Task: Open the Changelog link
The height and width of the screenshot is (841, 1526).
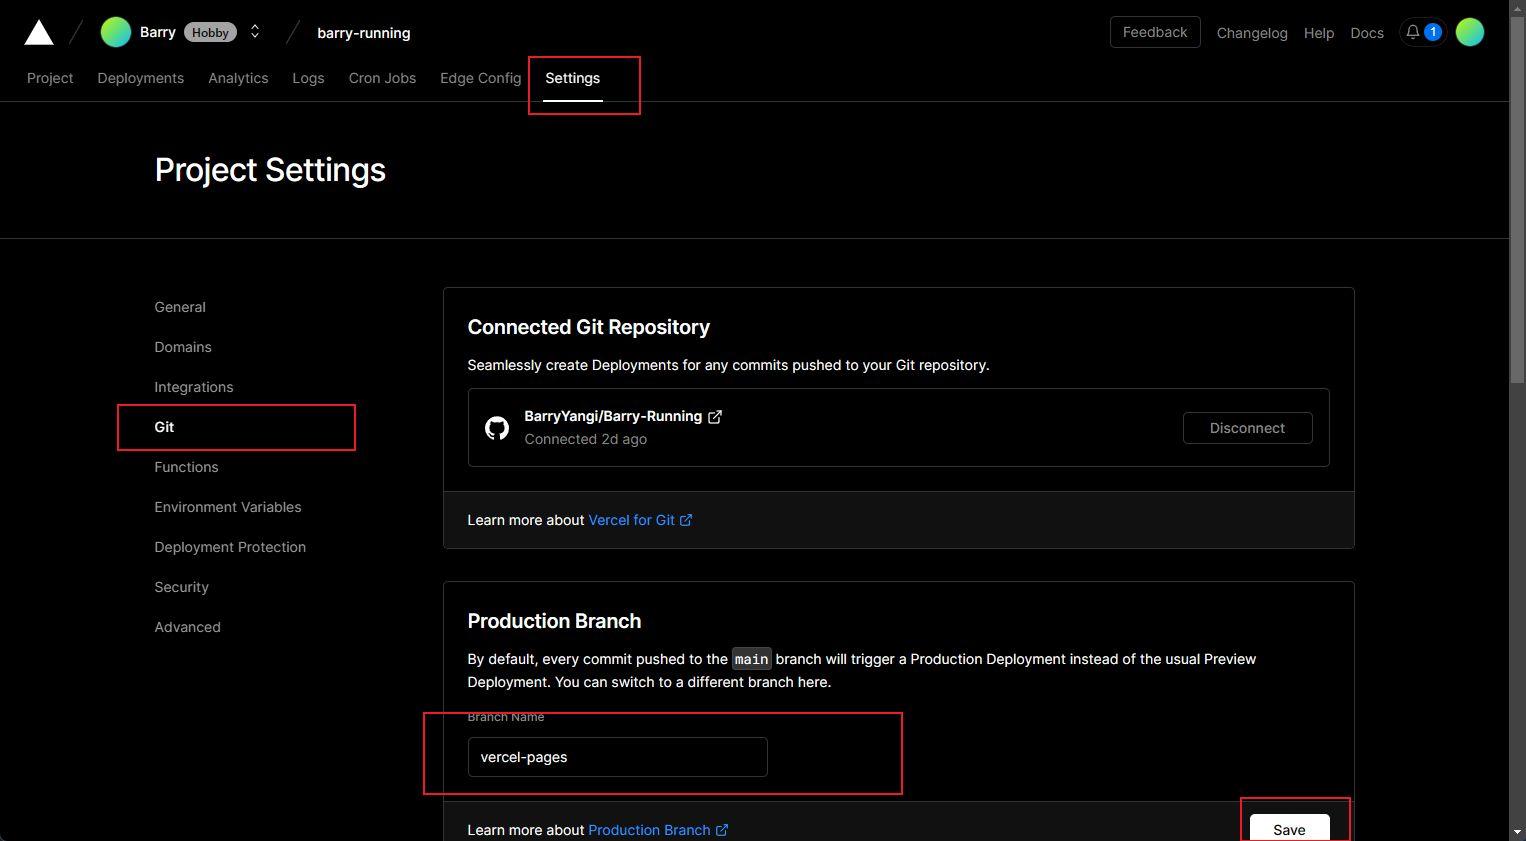Action: (1252, 33)
